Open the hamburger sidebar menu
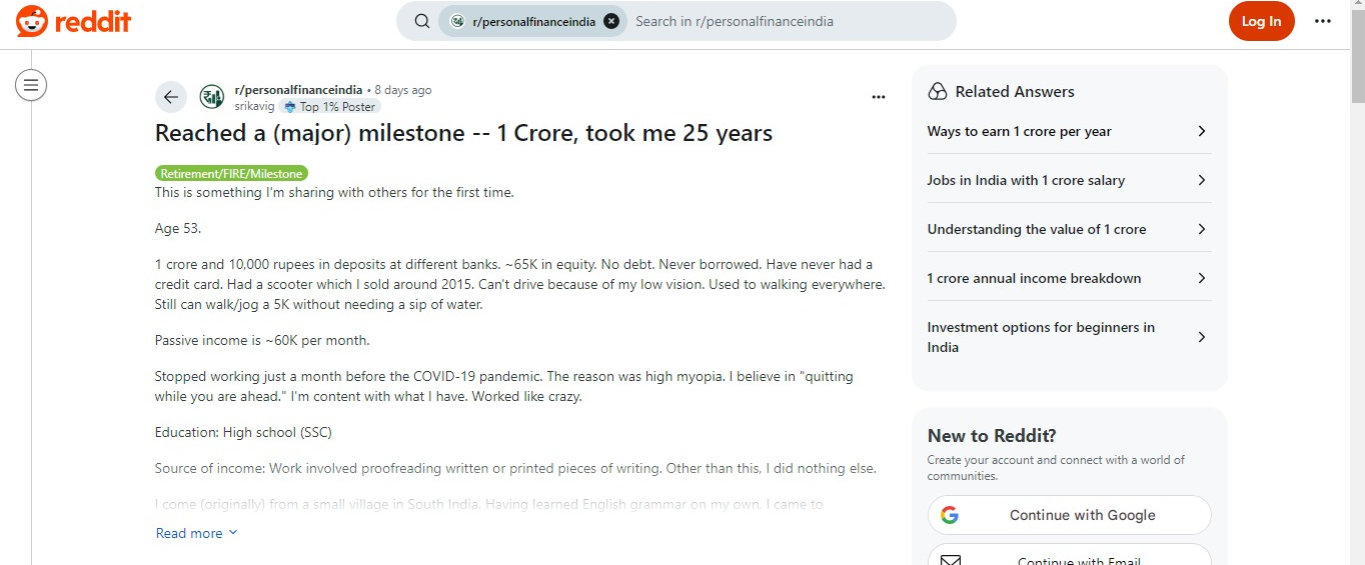Viewport: 1365px width, 565px height. point(31,85)
